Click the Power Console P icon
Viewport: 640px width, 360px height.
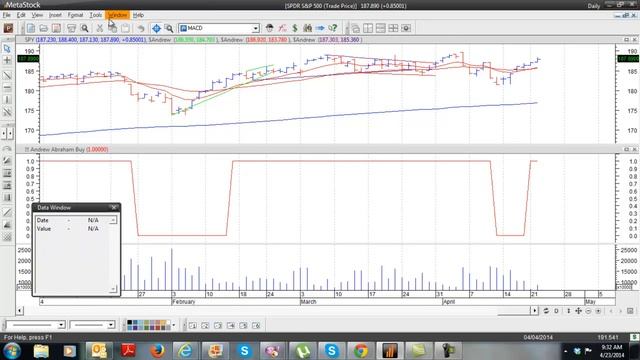[8, 28]
